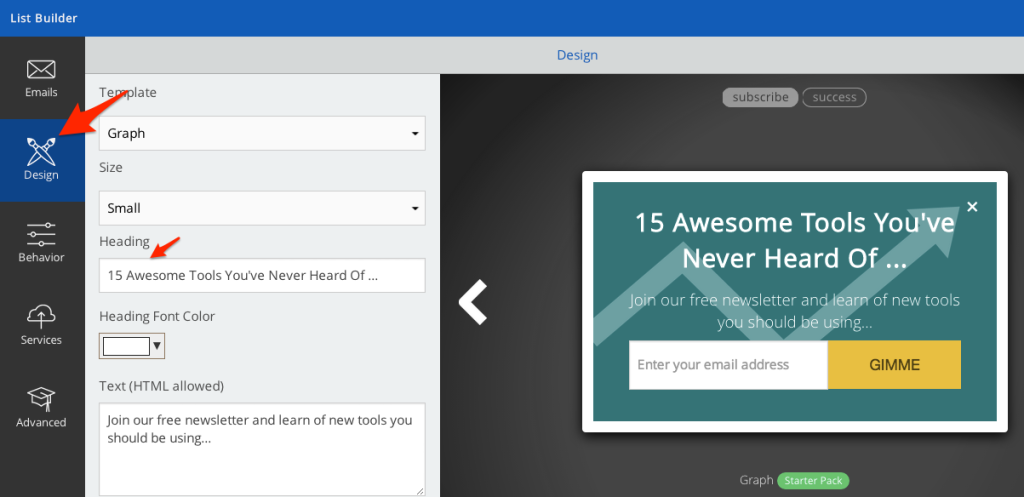Close the popup preview with X
The width and height of the screenshot is (1024, 497).
pos(972,207)
